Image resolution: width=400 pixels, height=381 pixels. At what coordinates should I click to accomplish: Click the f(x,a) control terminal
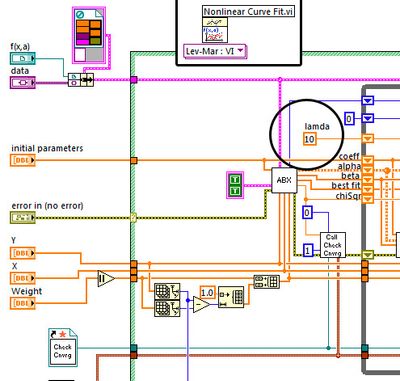23,59
